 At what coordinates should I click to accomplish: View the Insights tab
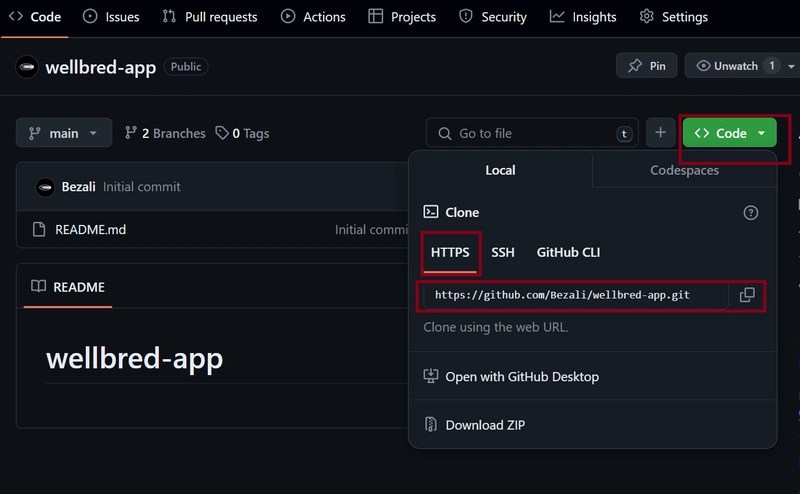click(x=583, y=17)
